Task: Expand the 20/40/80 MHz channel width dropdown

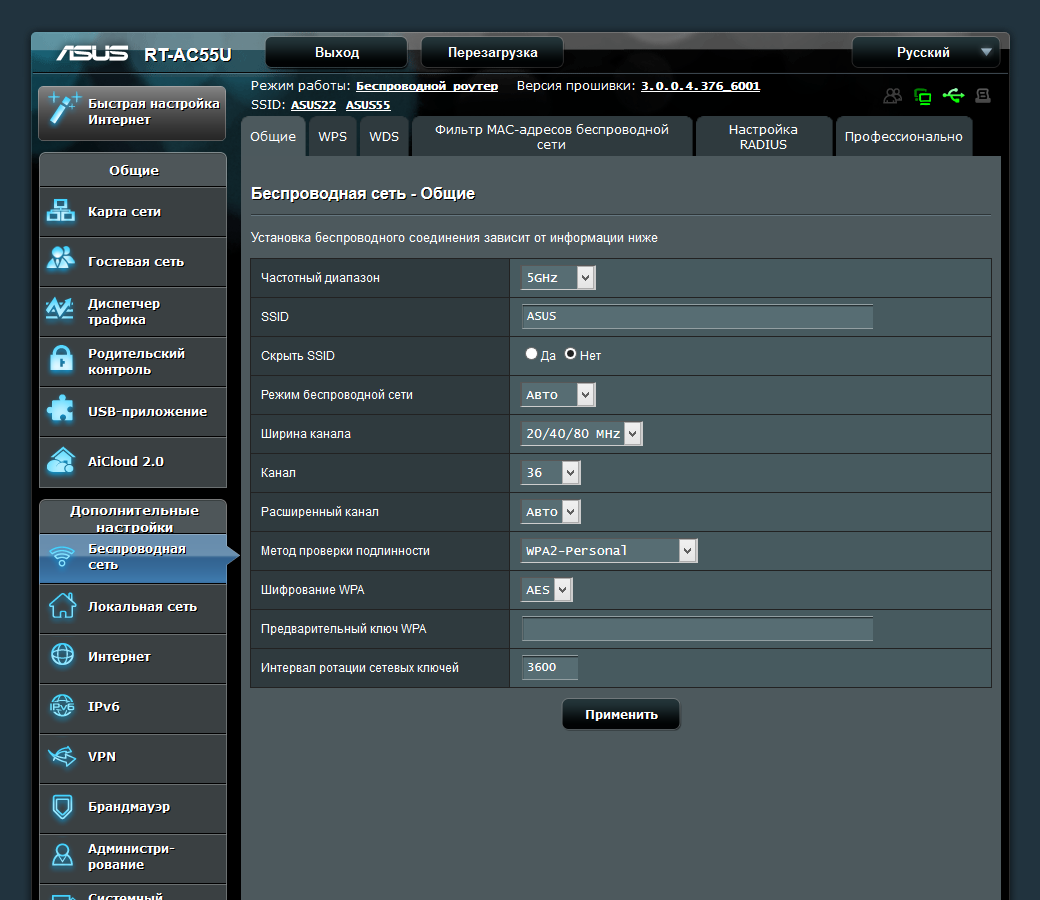Action: pos(581,433)
